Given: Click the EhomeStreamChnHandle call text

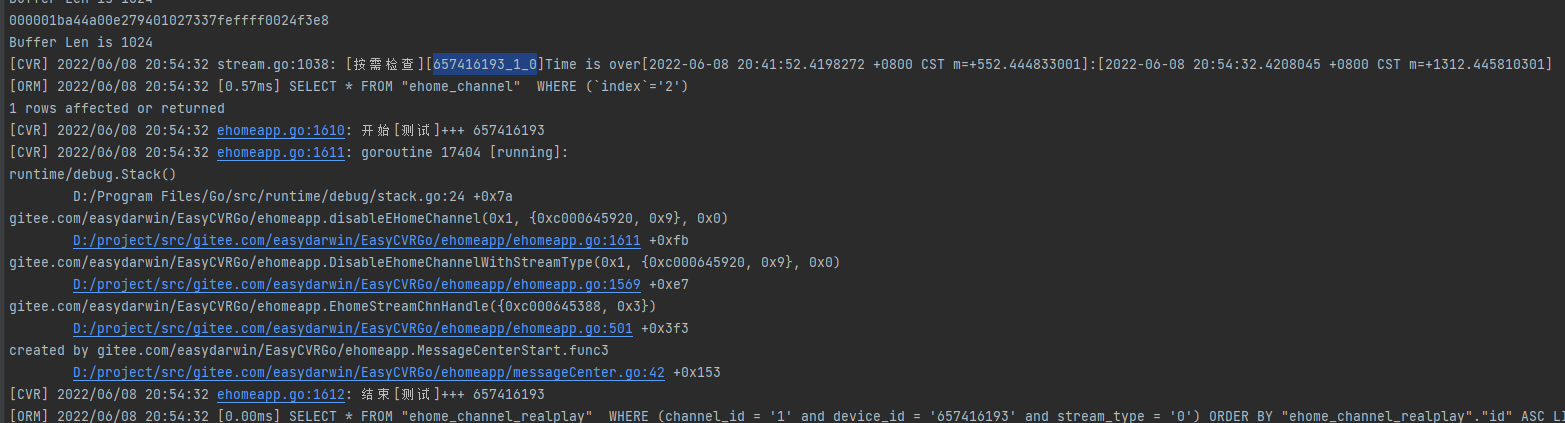Looking at the screenshot, I should coord(332,306).
